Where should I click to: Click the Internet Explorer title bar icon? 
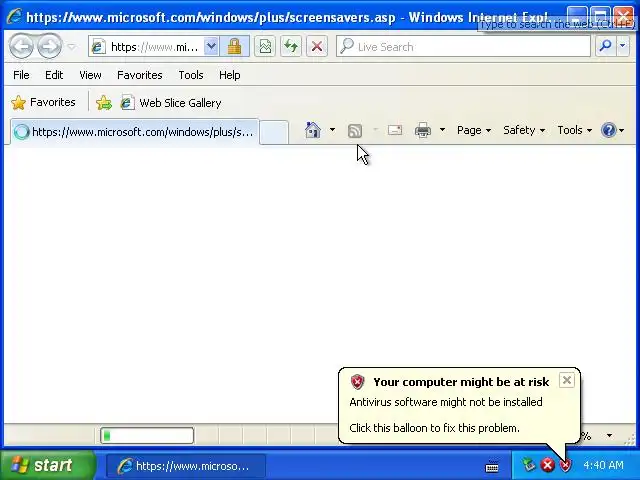13,16
